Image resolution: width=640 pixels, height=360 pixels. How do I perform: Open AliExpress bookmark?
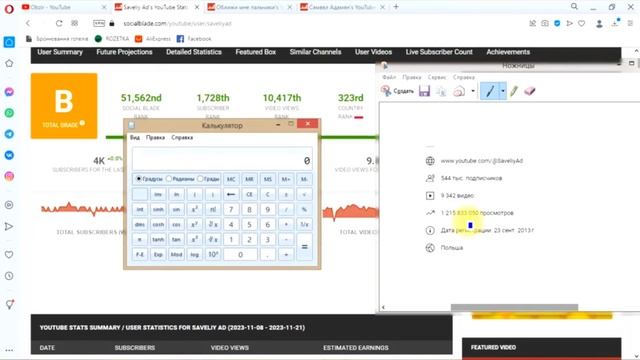(153, 39)
